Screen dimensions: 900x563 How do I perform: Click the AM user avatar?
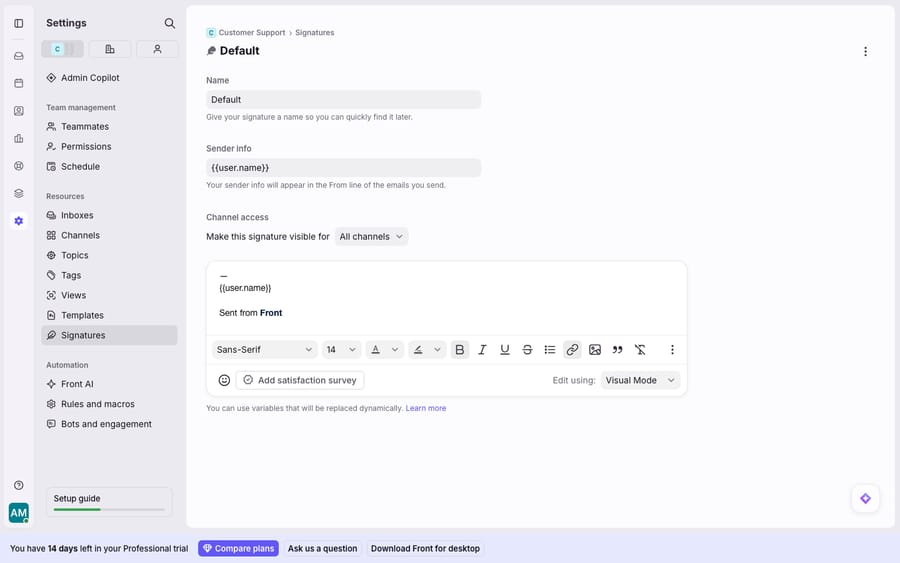pyautogui.click(x=18, y=512)
